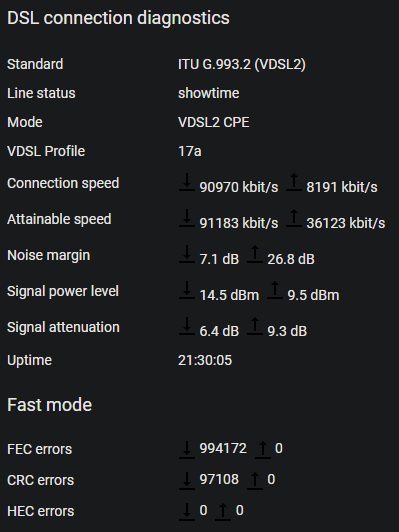The width and height of the screenshot is (399, 532).
Task: Click the download arrow next to 91183 kbit/s
Action: click(187, 218)
